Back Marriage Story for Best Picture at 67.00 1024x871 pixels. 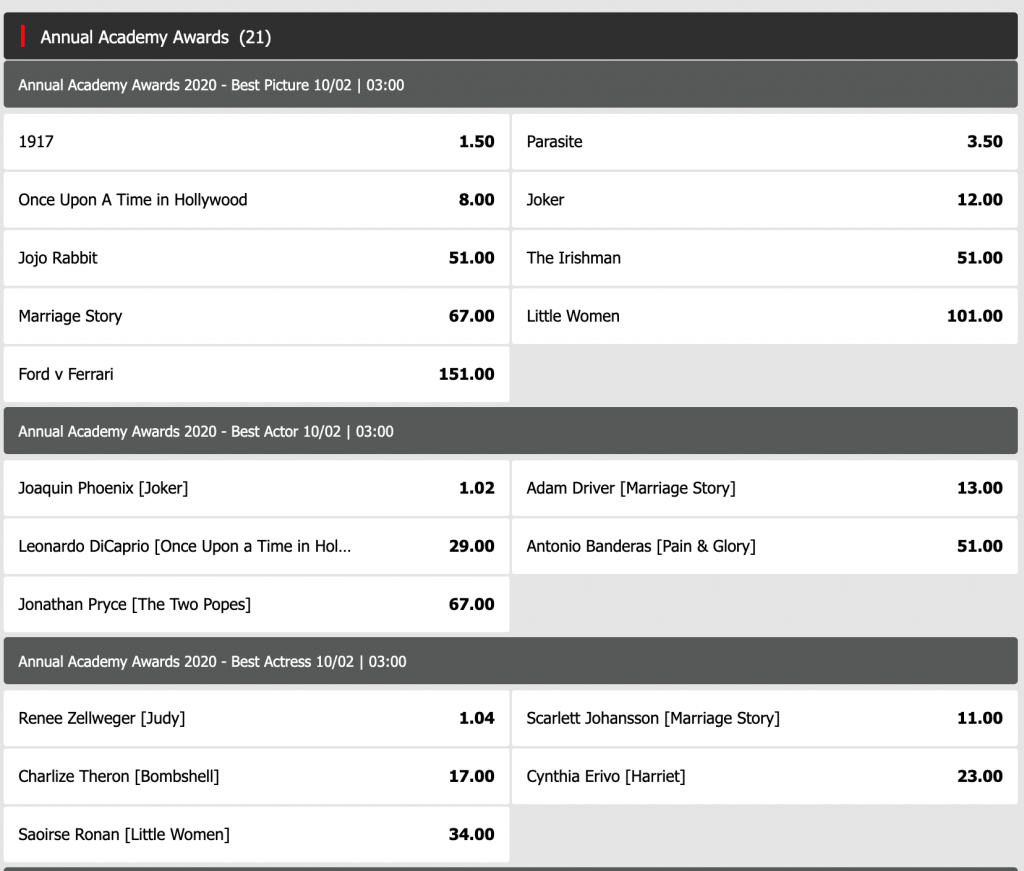tap(256, 316)
